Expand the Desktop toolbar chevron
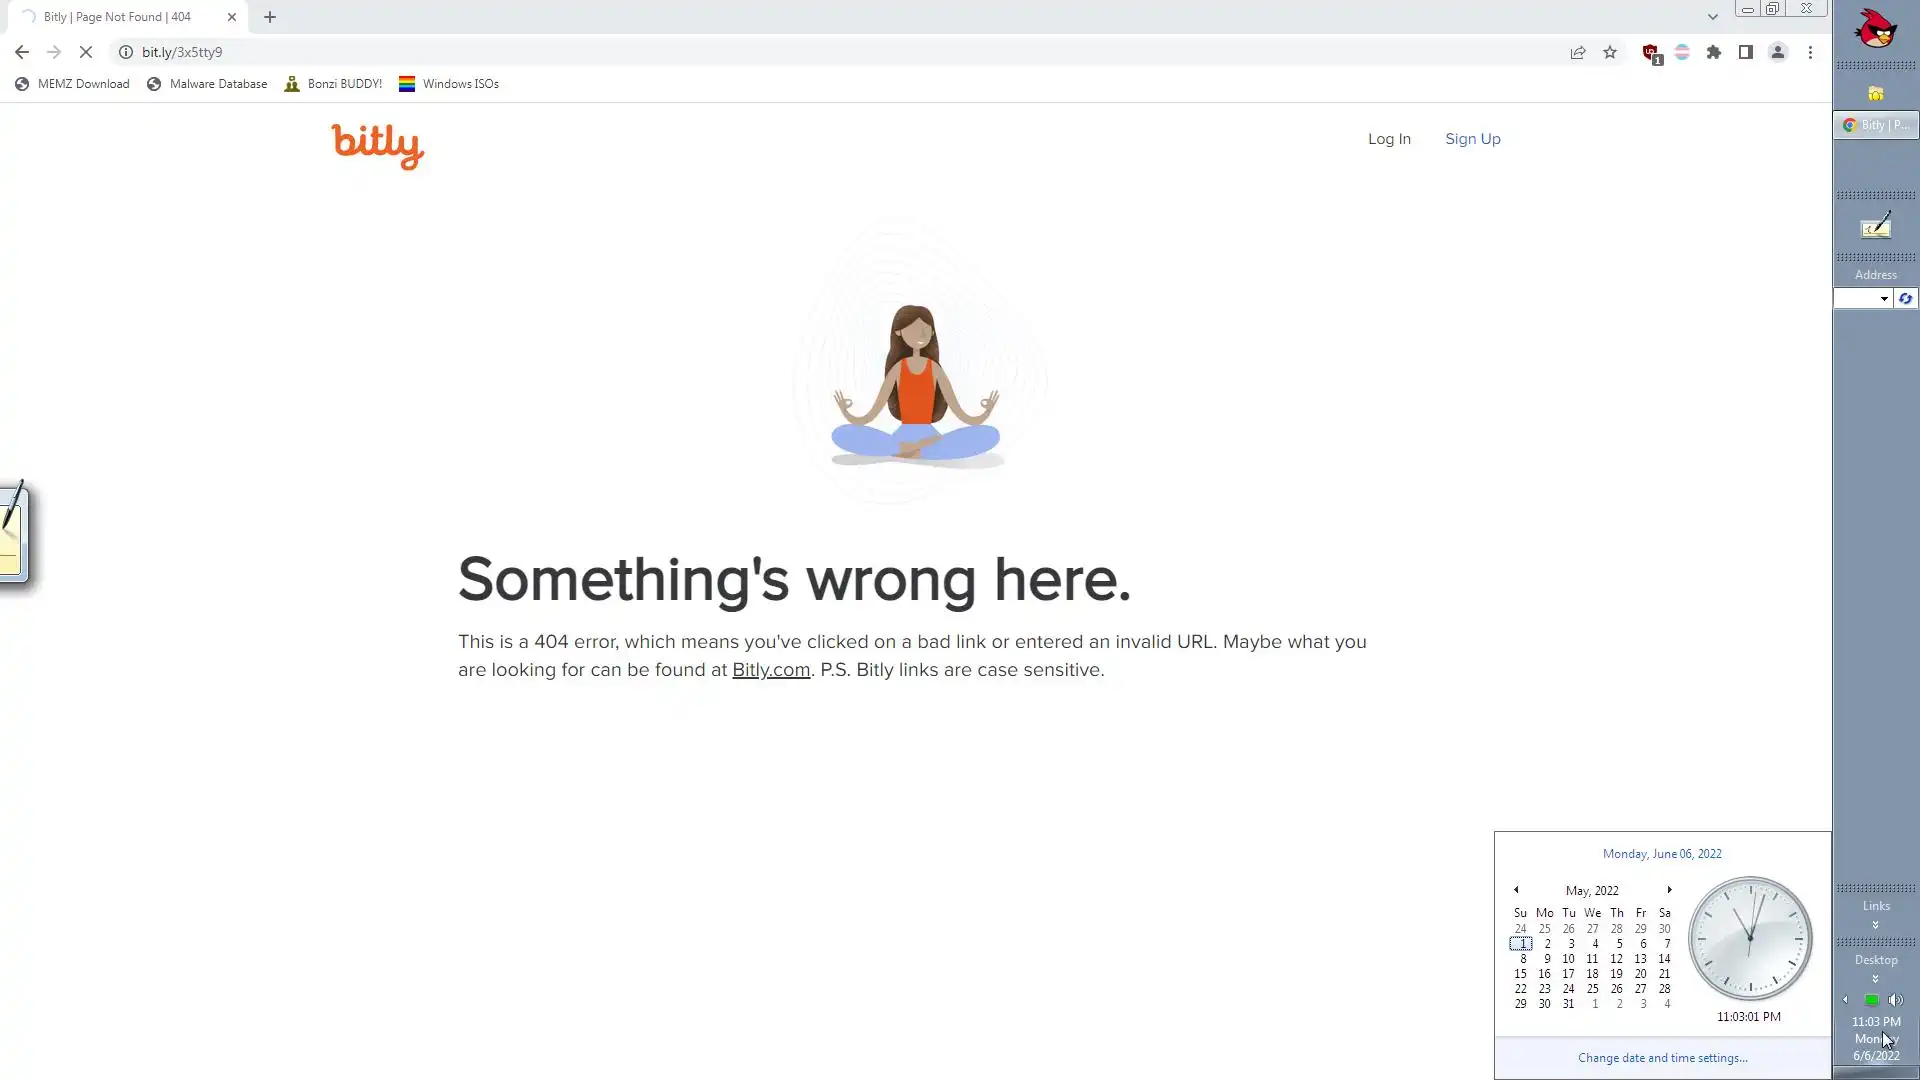 (1876, 979)
